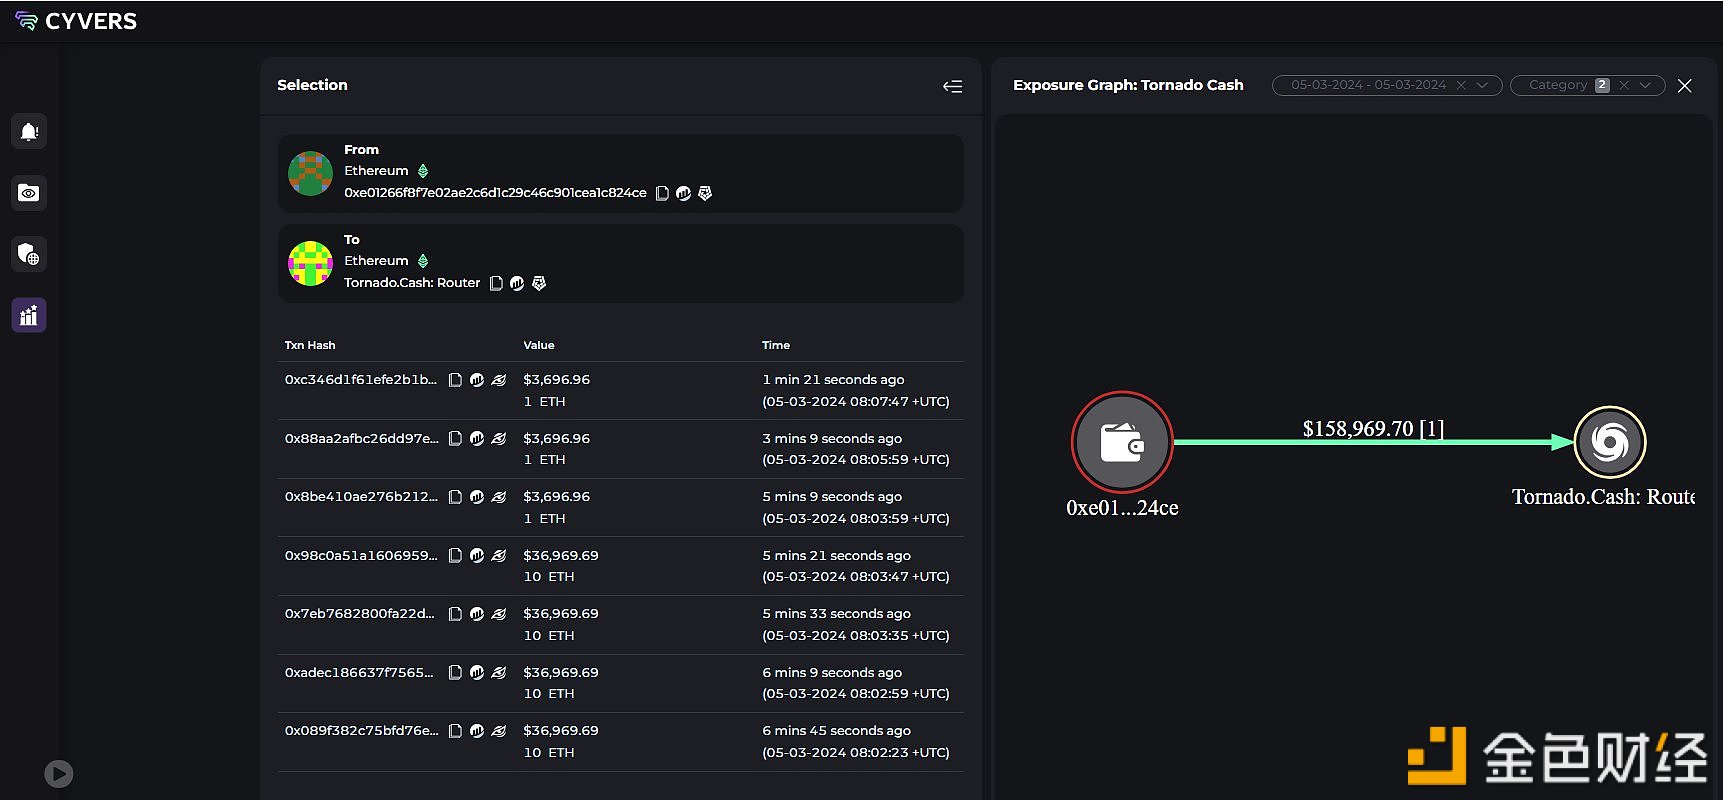This screenshot has height=800, width=1723.
Task: Open txn hash 0x089f382c75bfd76e... link
Action: point(362,731)
